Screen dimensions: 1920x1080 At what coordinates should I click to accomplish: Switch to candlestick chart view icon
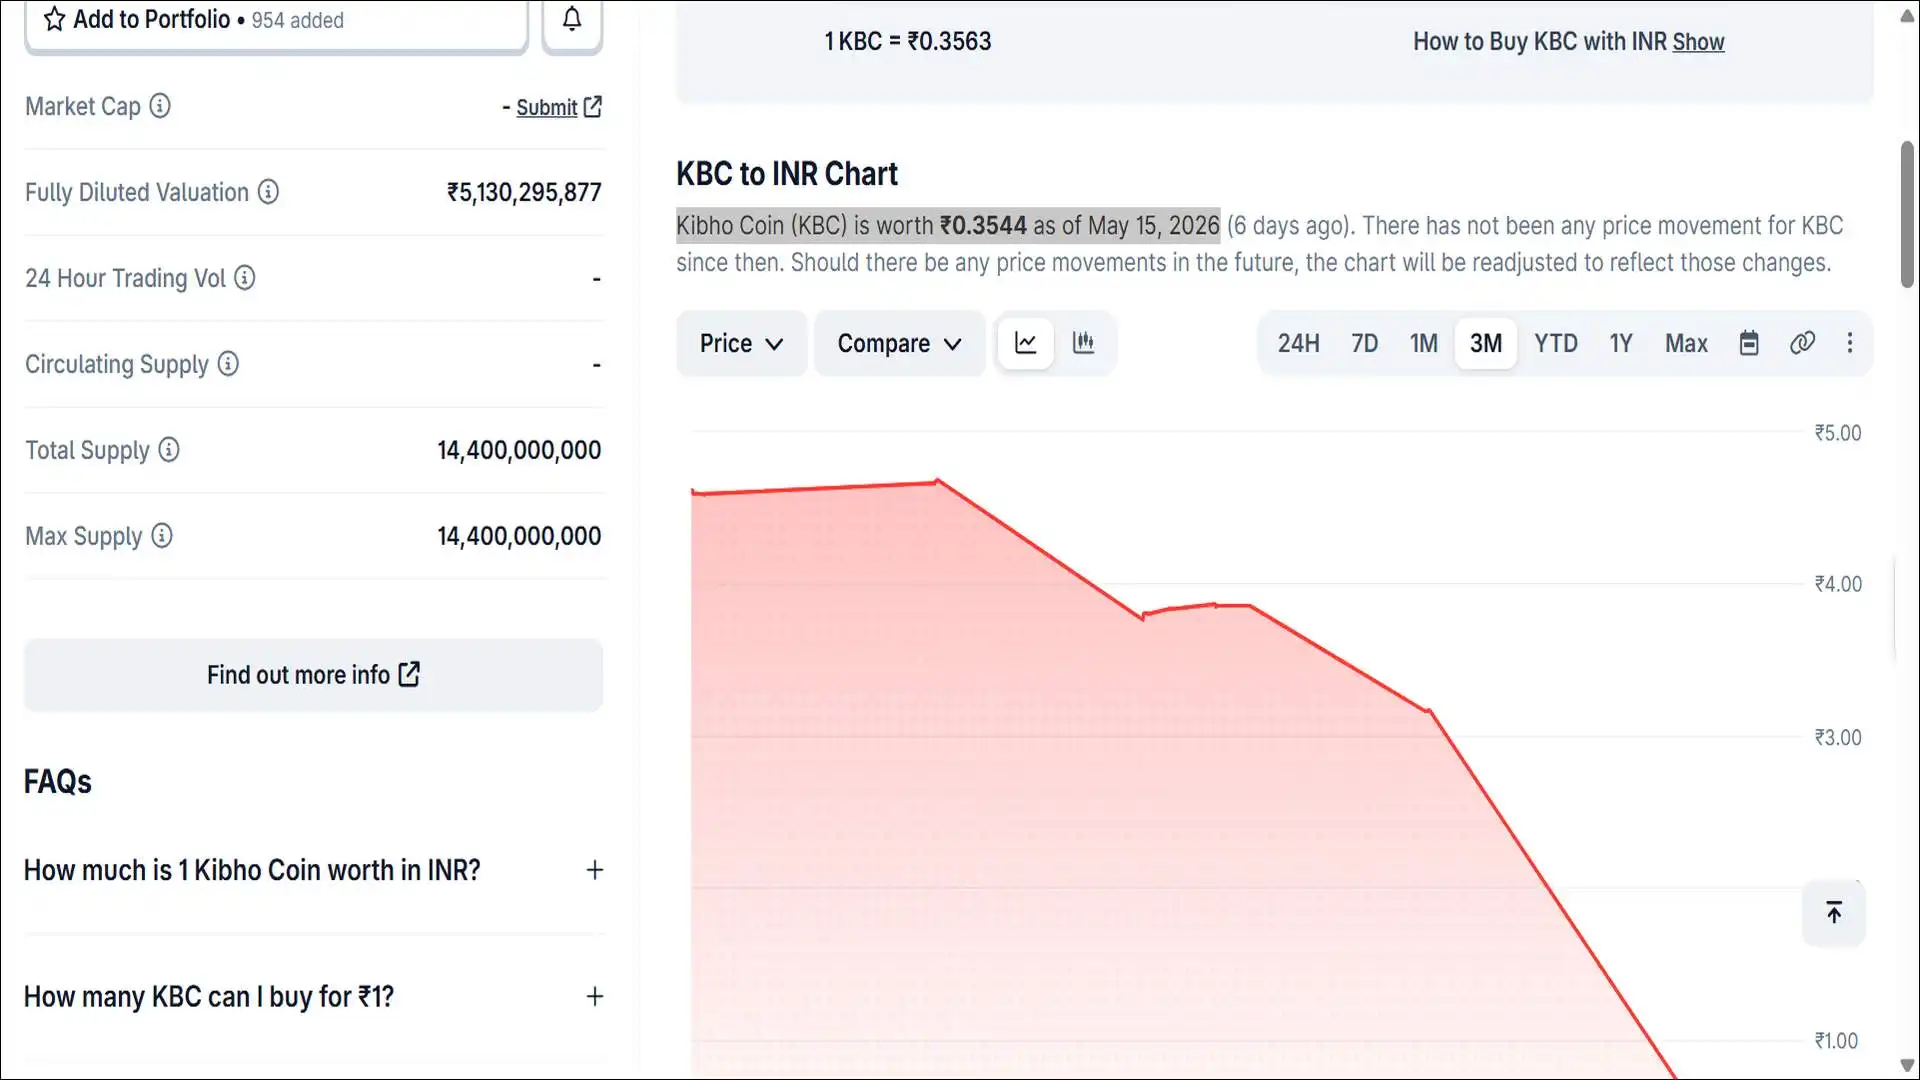(x=1083, y=343)
